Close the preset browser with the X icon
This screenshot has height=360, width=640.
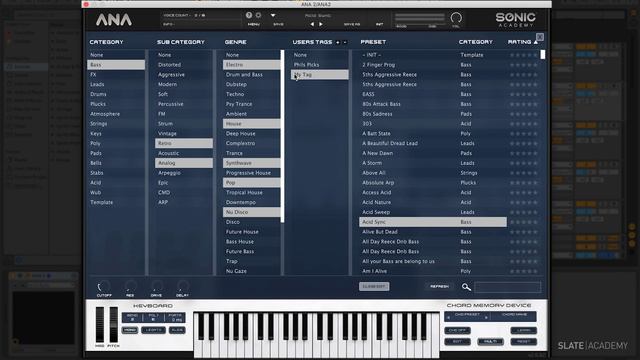(x=540, y=37)
